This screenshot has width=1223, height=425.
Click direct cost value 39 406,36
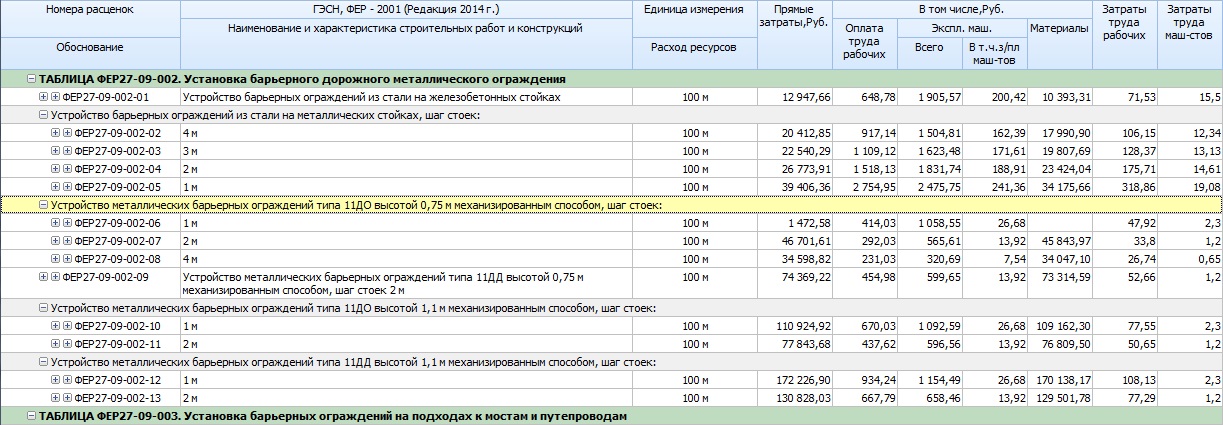point(806,187)
